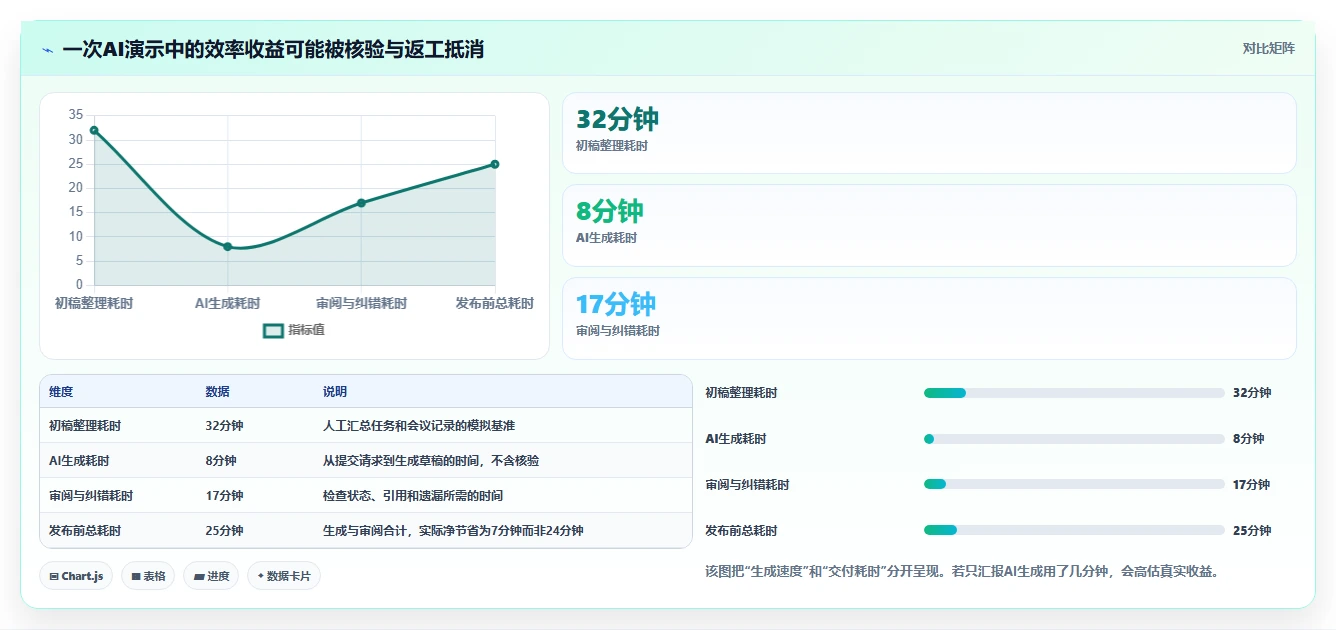This screenshot has height=630, width=1336.
Task: Click the 35 tick on the chart y-axis
Action: 76,115
